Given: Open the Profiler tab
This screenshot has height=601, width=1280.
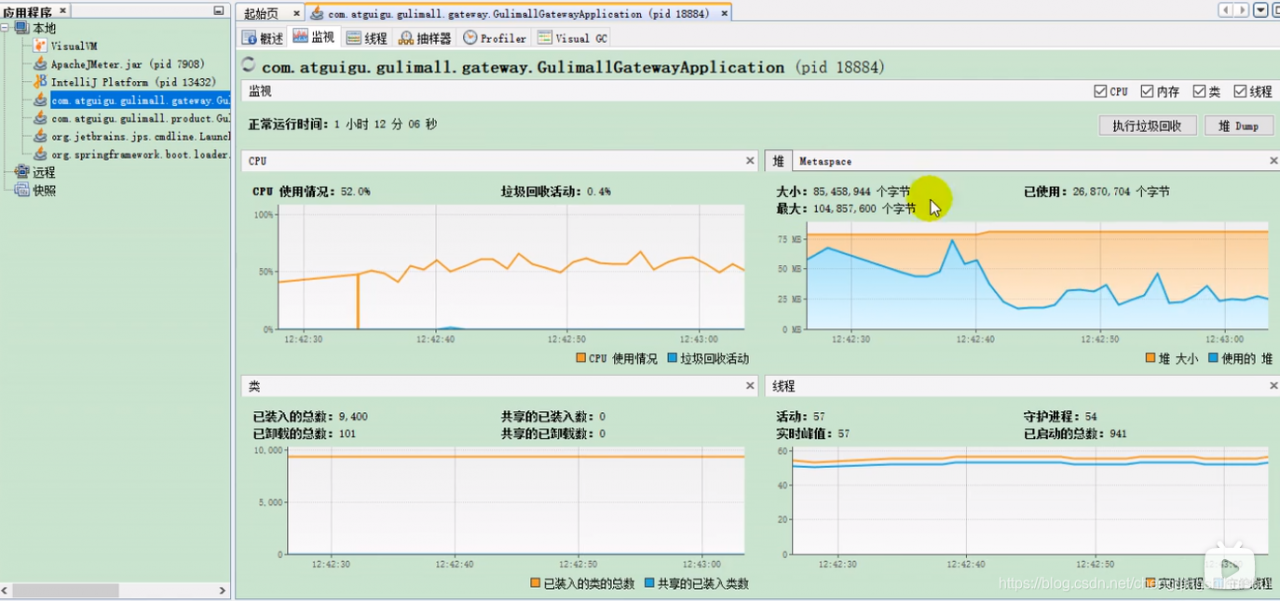Looking at the screenshot, I should 495,38.
